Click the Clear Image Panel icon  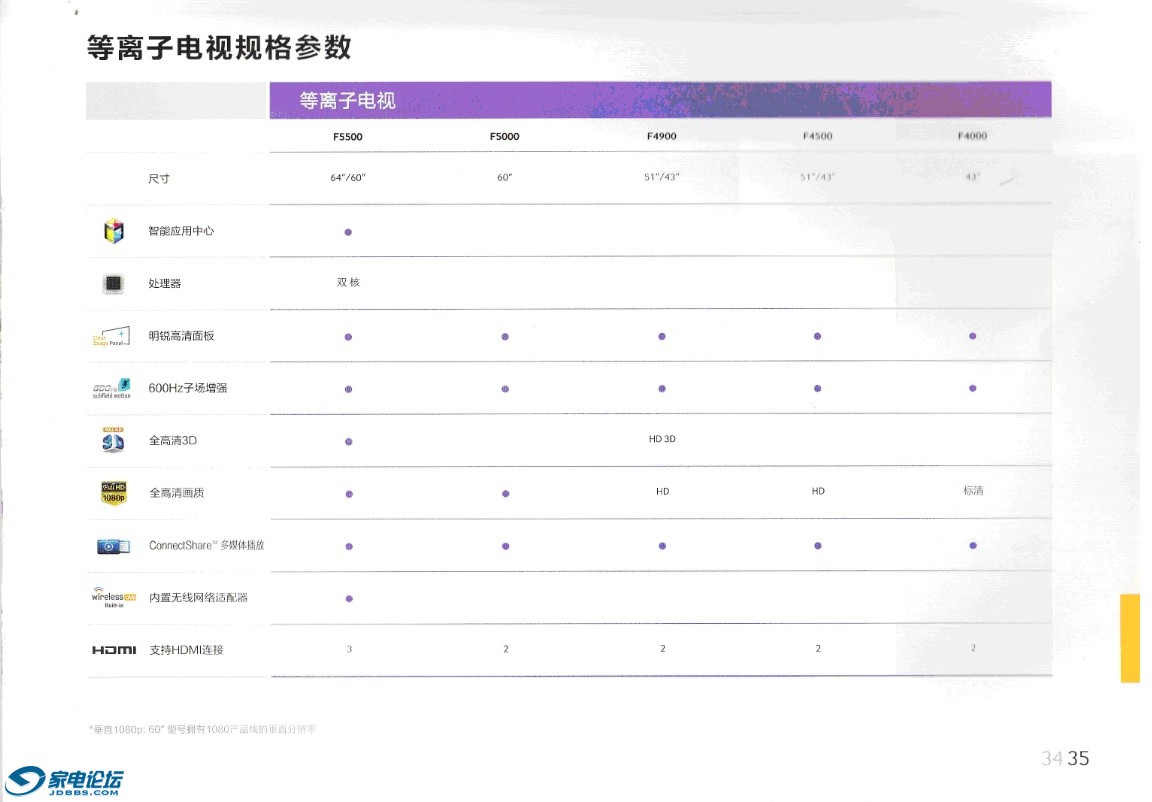click(x=113, y=336)
